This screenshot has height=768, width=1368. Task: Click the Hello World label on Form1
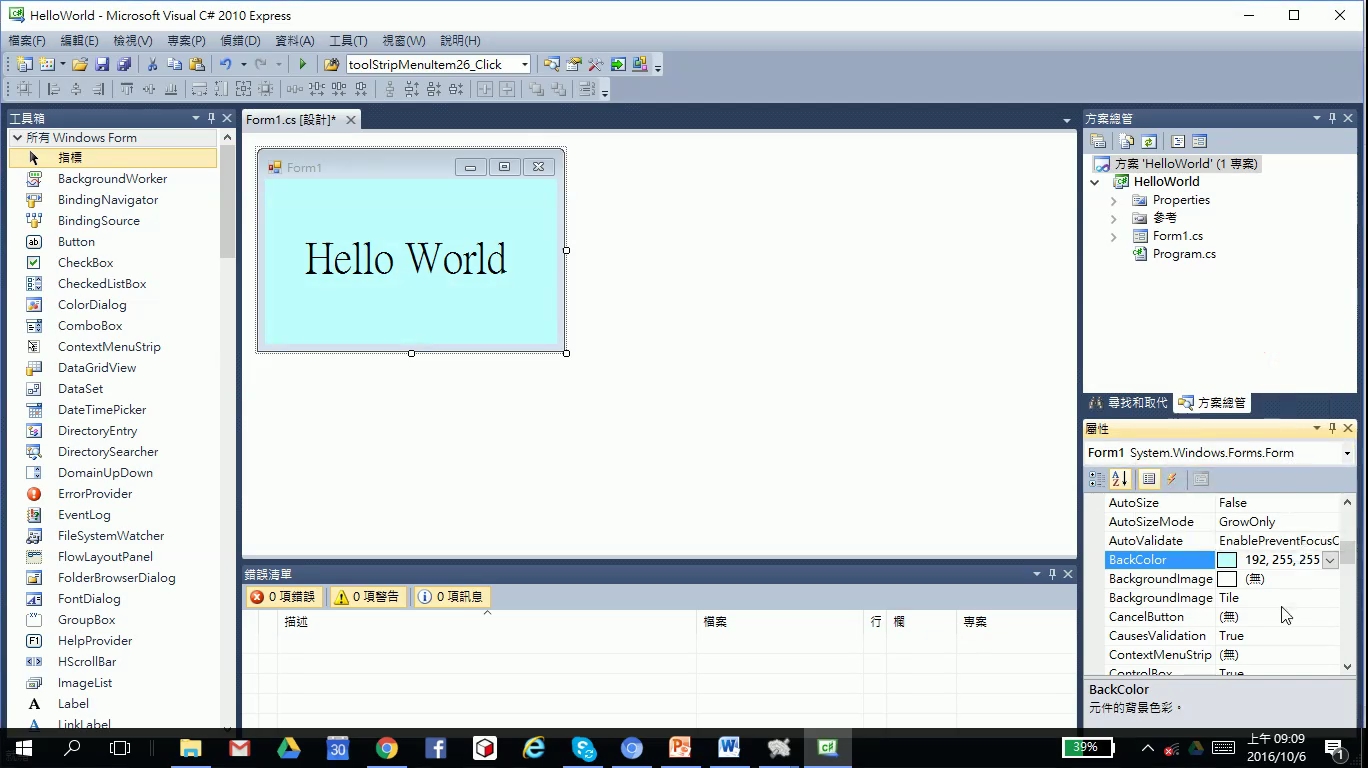pos(406,259)
